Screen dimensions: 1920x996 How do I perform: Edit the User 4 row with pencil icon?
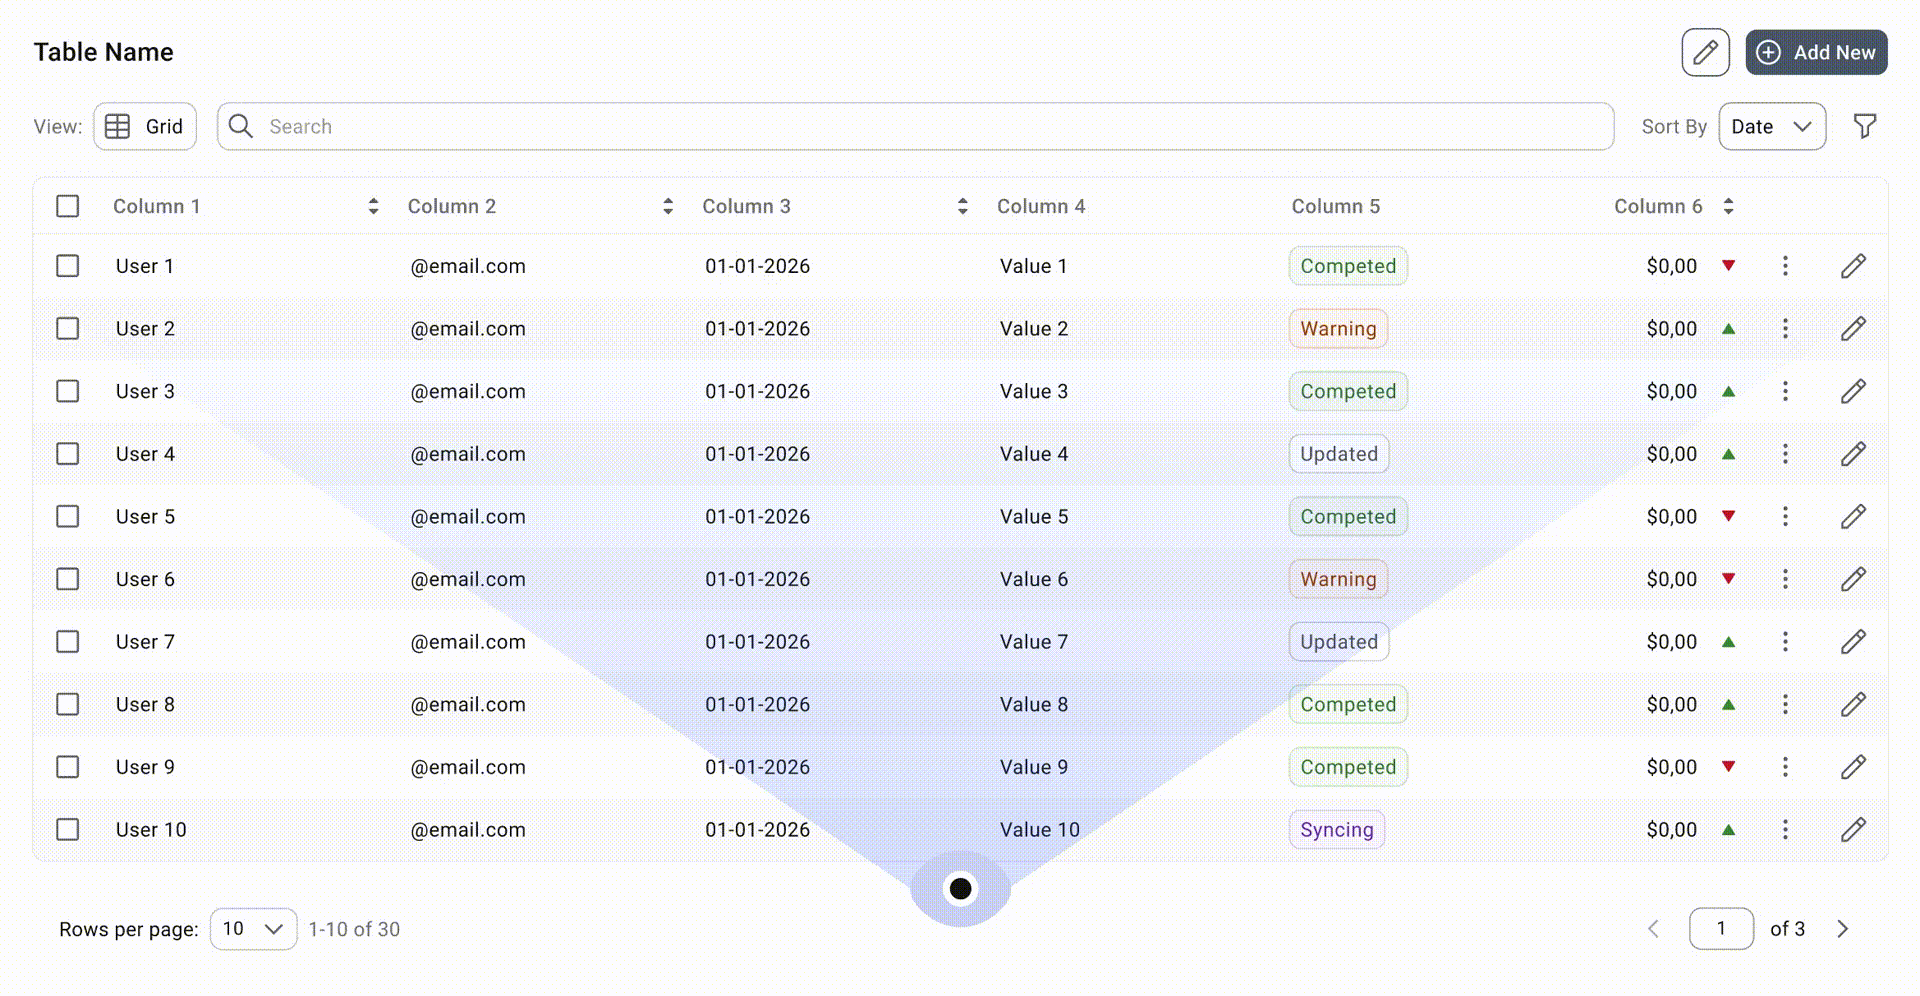pos(1853,454)
